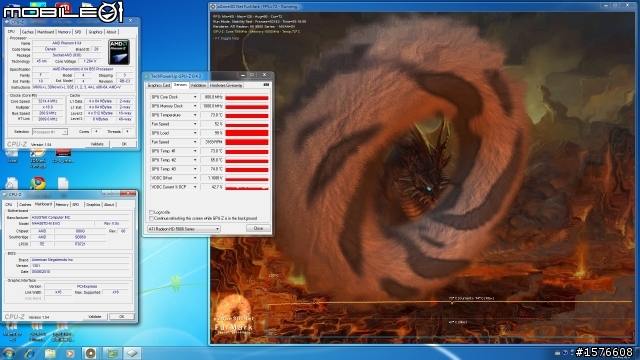Select the Sensors tab in GPU-Z
This screenshot has width=640, height=360.
coord(180,85)
